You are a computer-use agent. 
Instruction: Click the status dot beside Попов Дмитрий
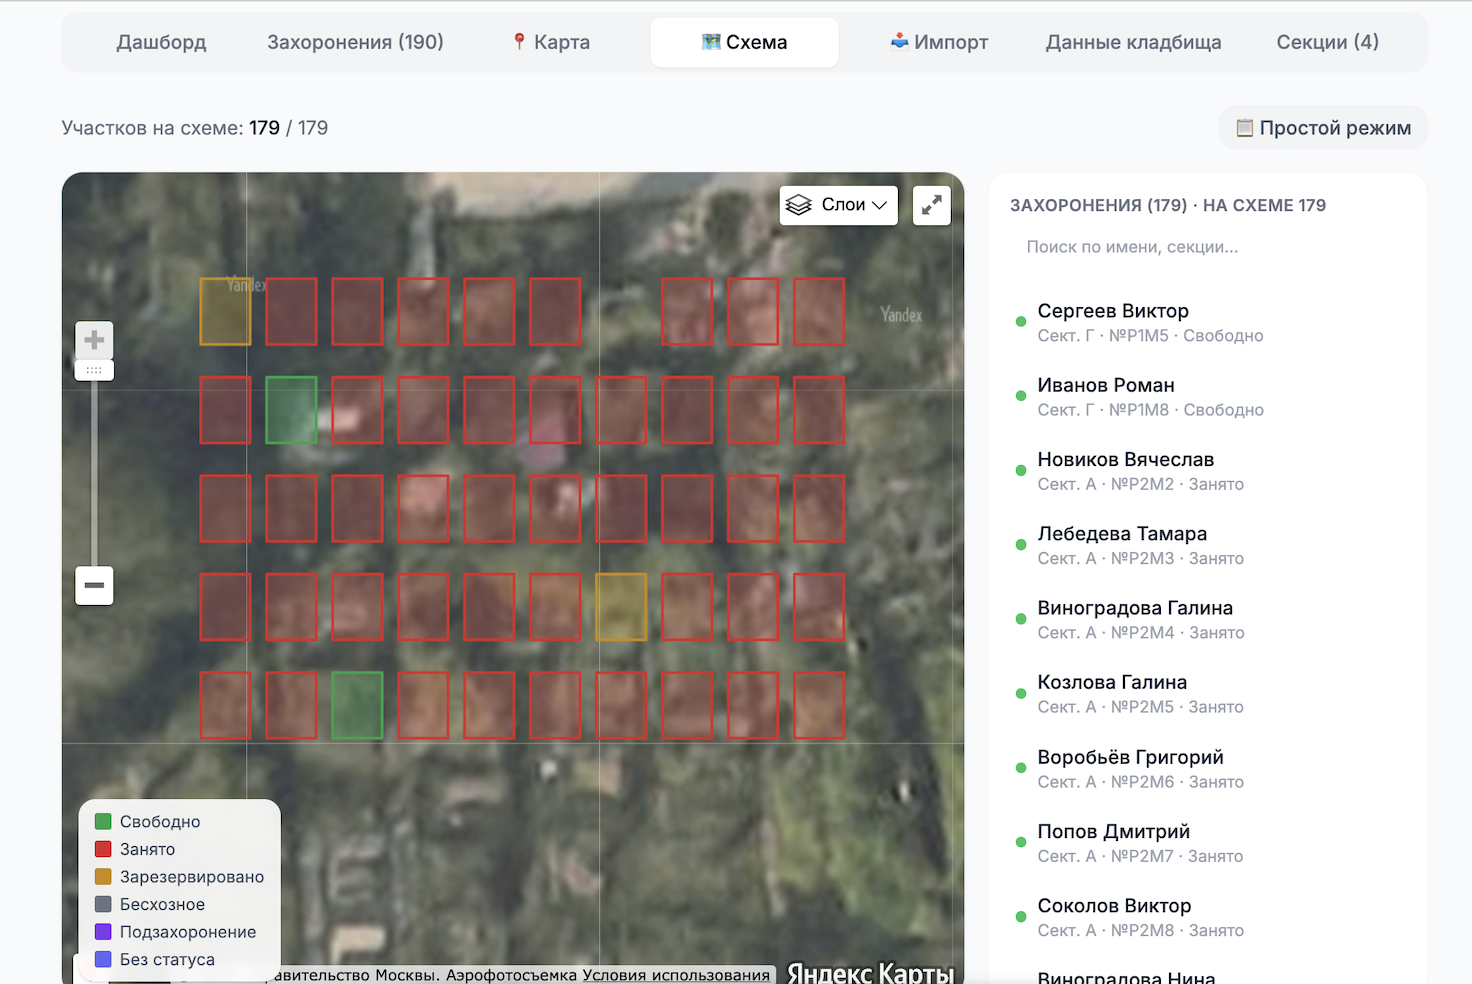[x=1021, y=842]
